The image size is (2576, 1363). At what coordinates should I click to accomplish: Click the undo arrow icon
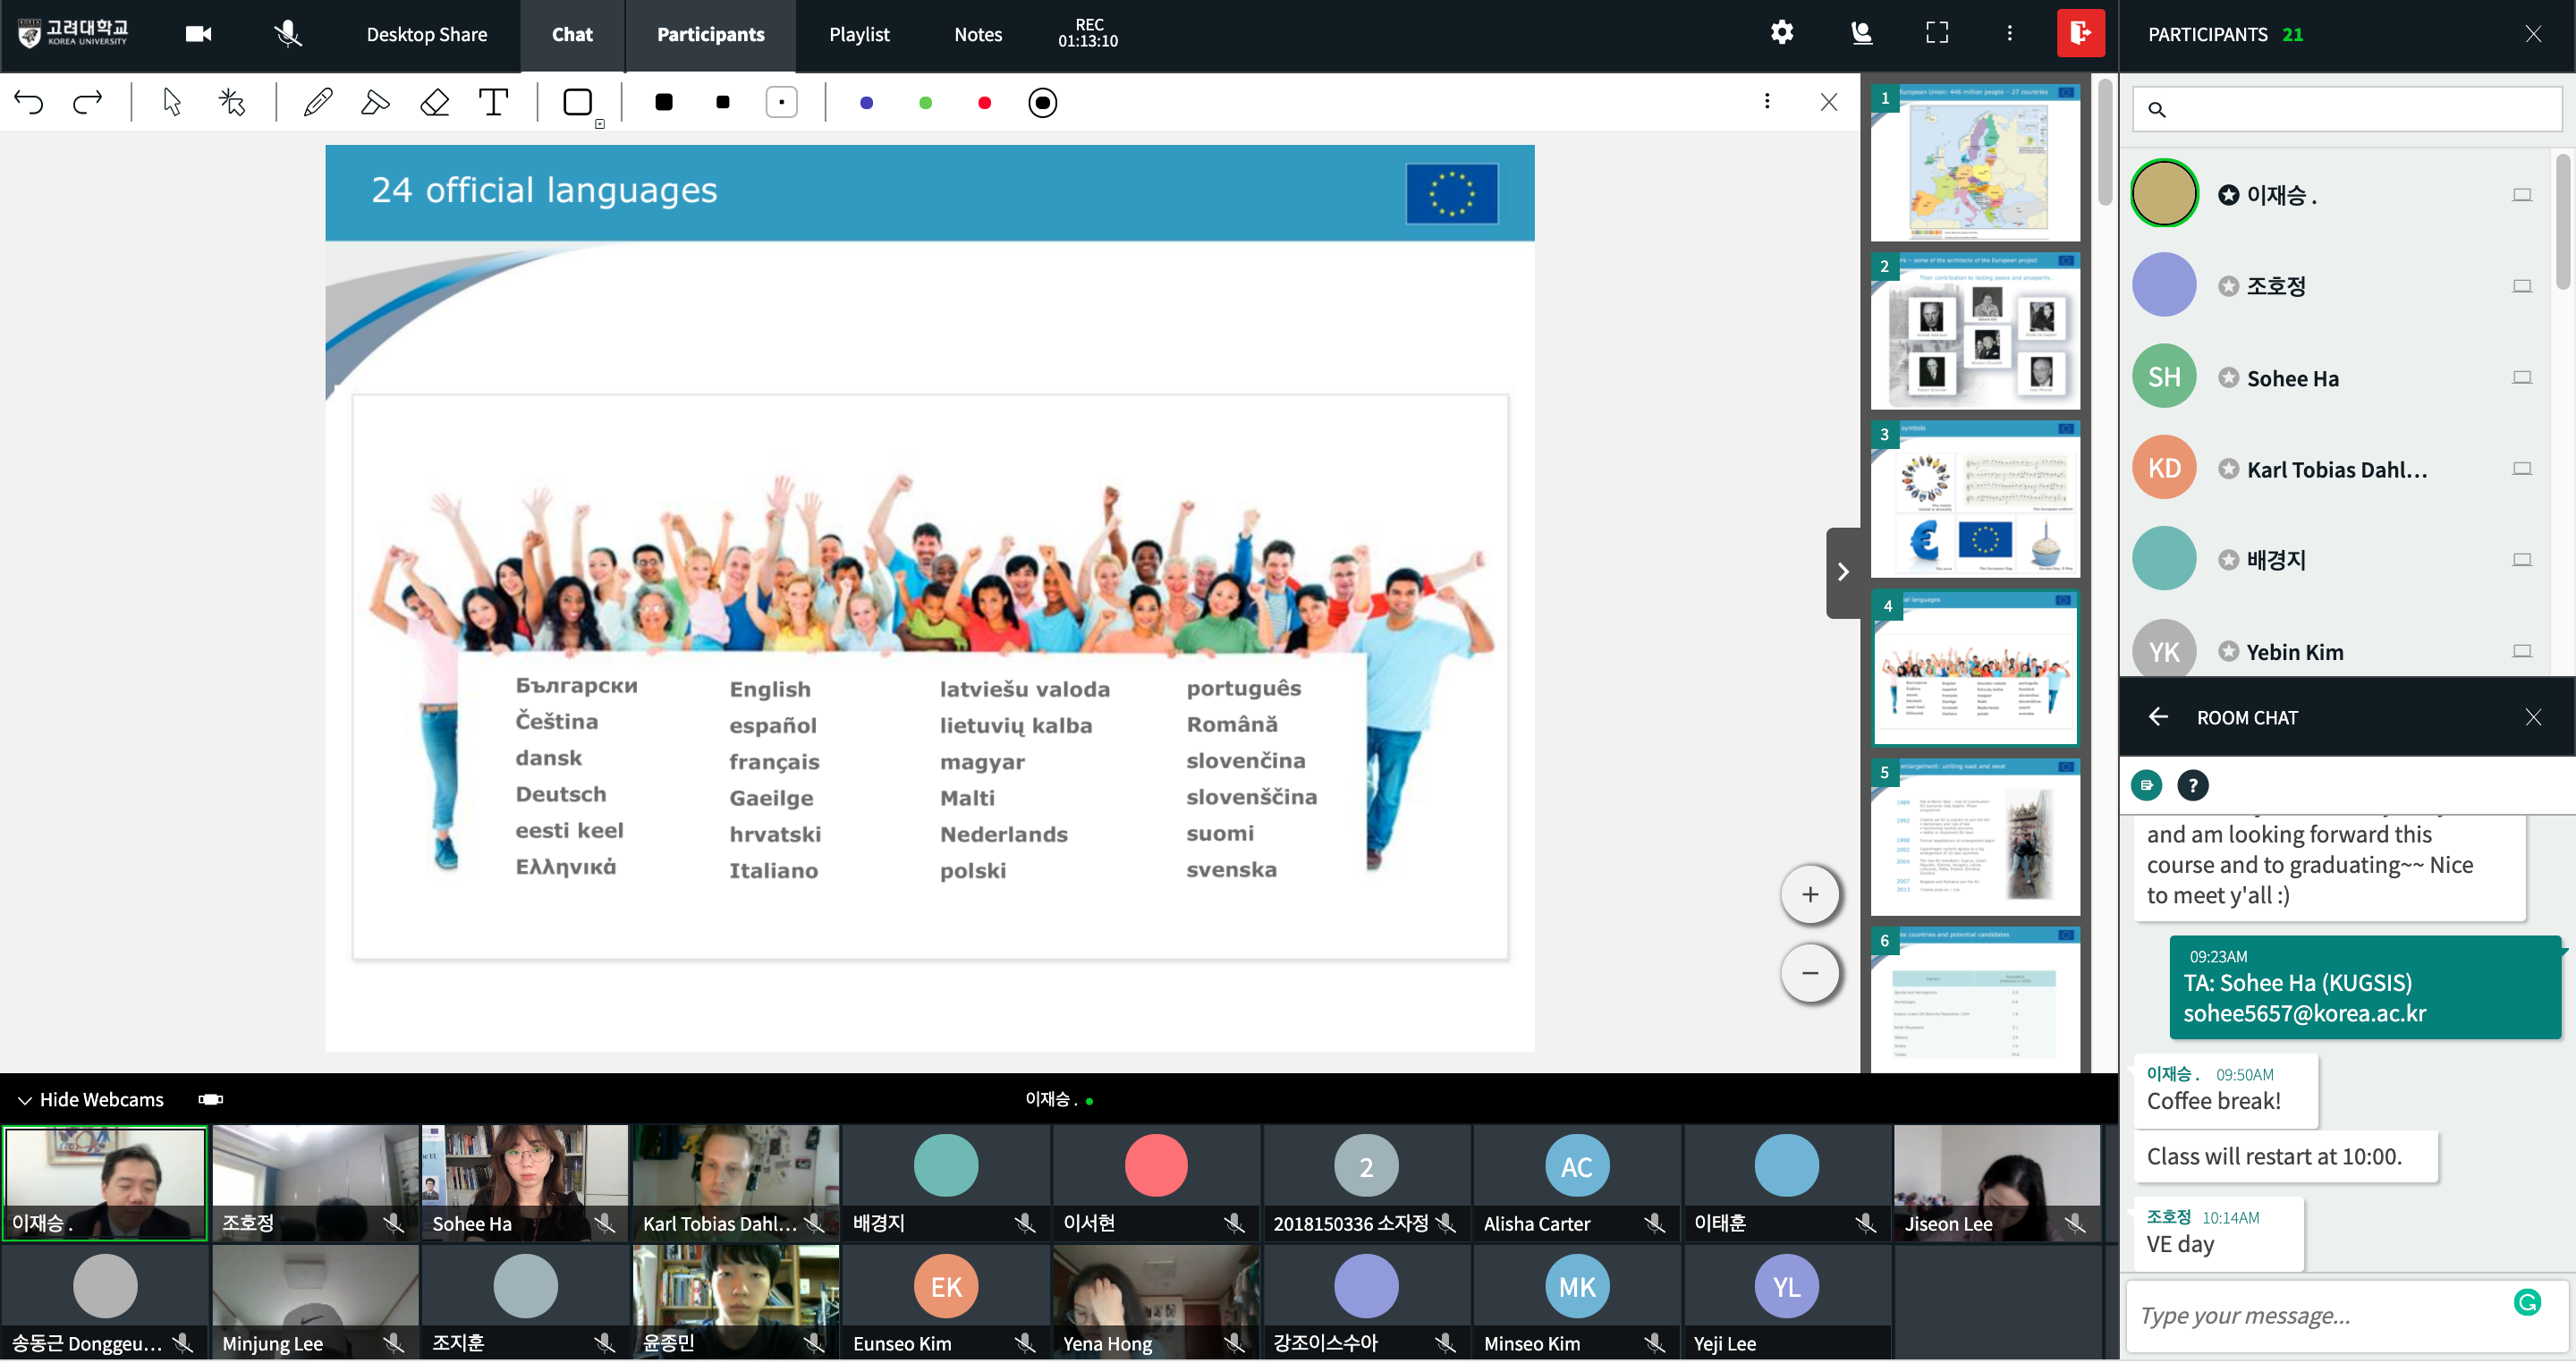pyautogui.click(x=29, y=102)
